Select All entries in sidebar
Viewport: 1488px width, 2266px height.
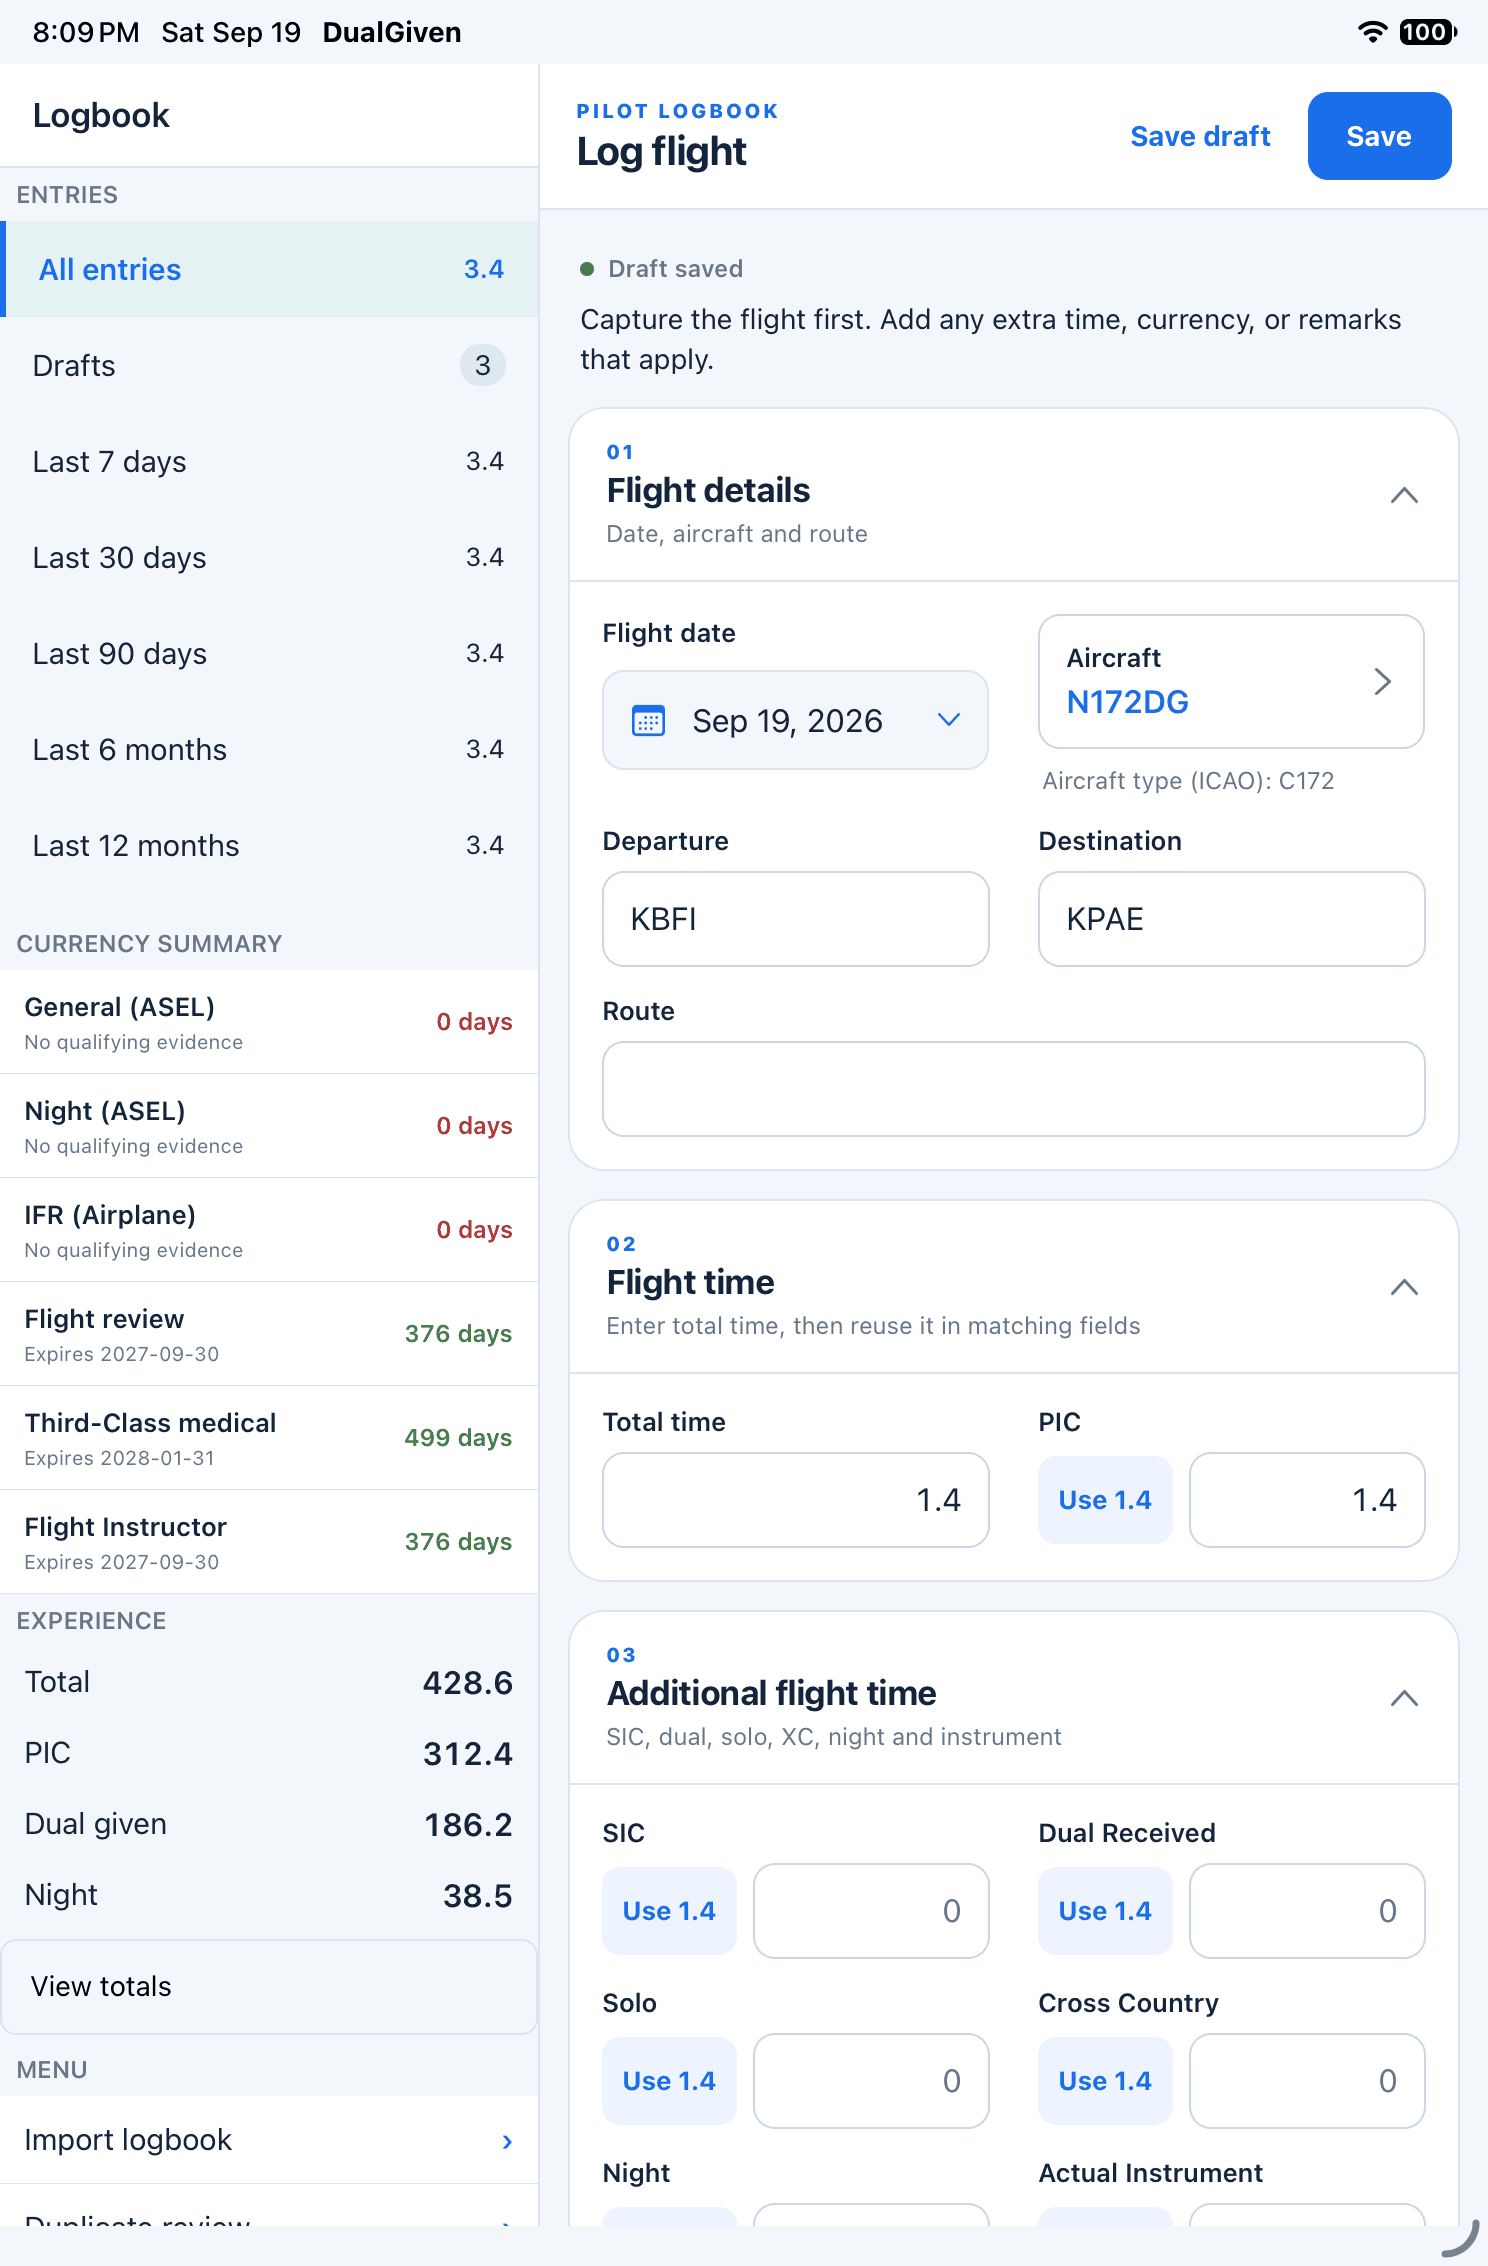click(x=269, y=269)
